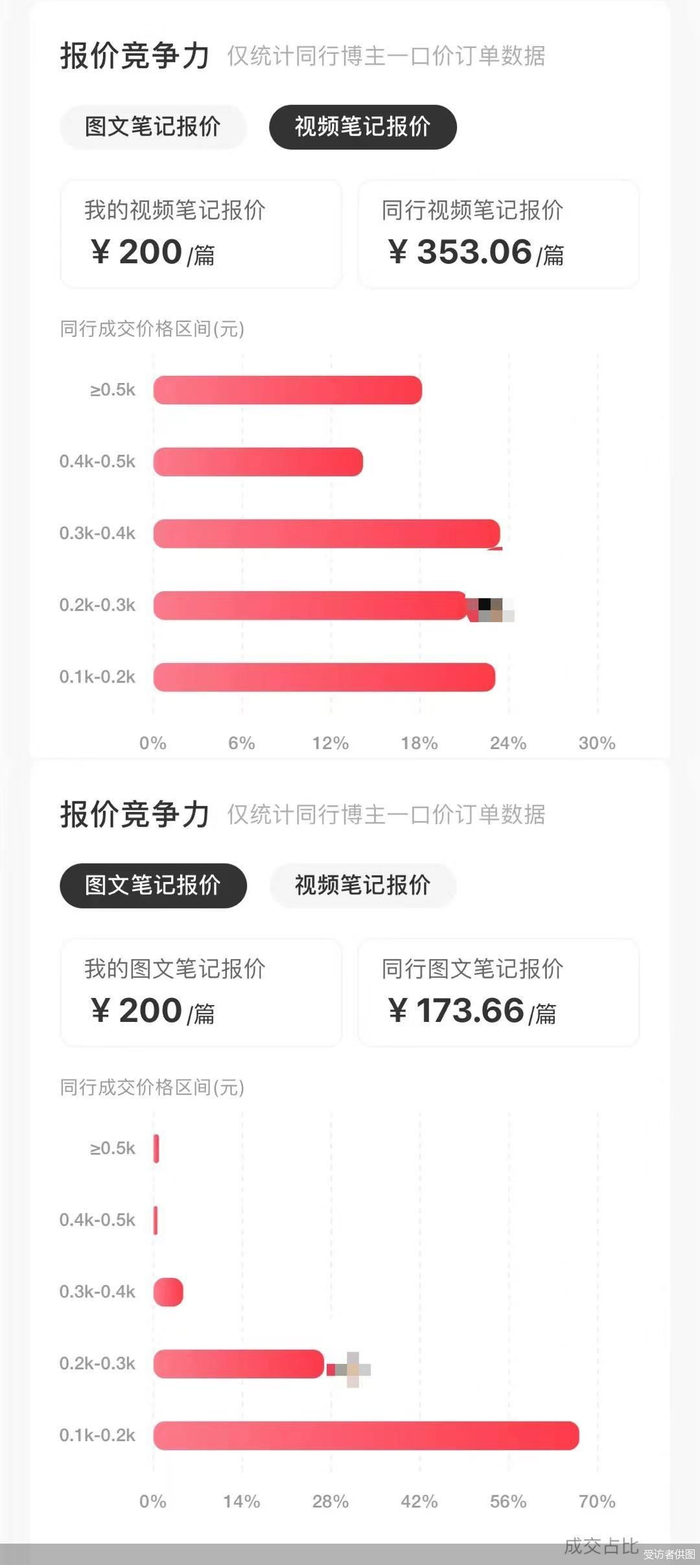Select the dark highlighted 图文笔记报价 tab
700x1565 pixels.
pyautogui.click(x=152, y=885)
